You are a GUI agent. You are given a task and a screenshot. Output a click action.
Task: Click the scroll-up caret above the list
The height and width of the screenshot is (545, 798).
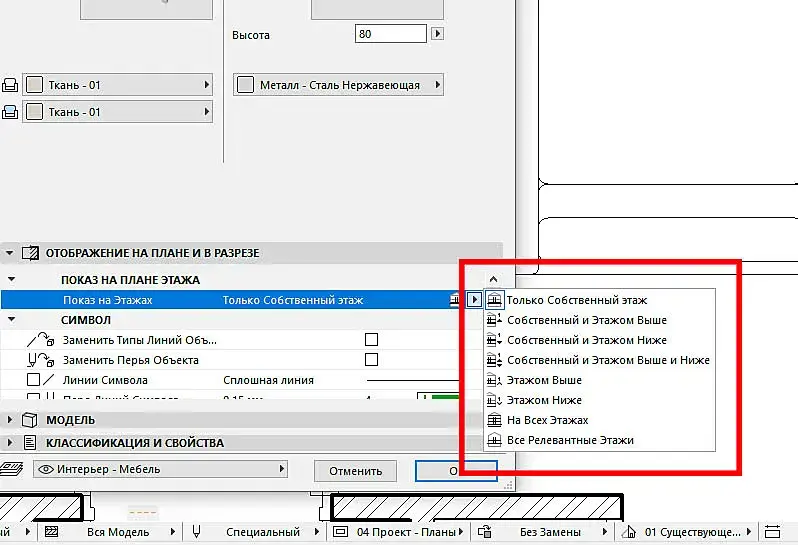[493, 279]
